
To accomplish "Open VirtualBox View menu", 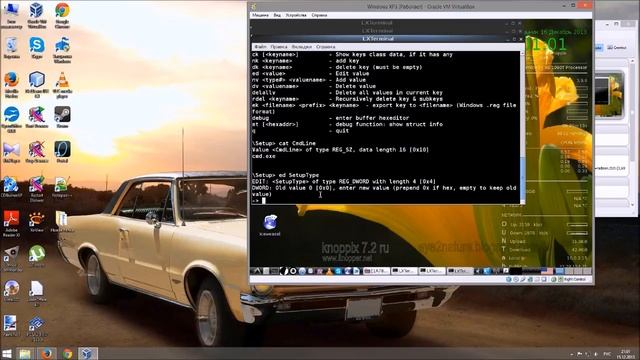I will [x=277, y=15].
